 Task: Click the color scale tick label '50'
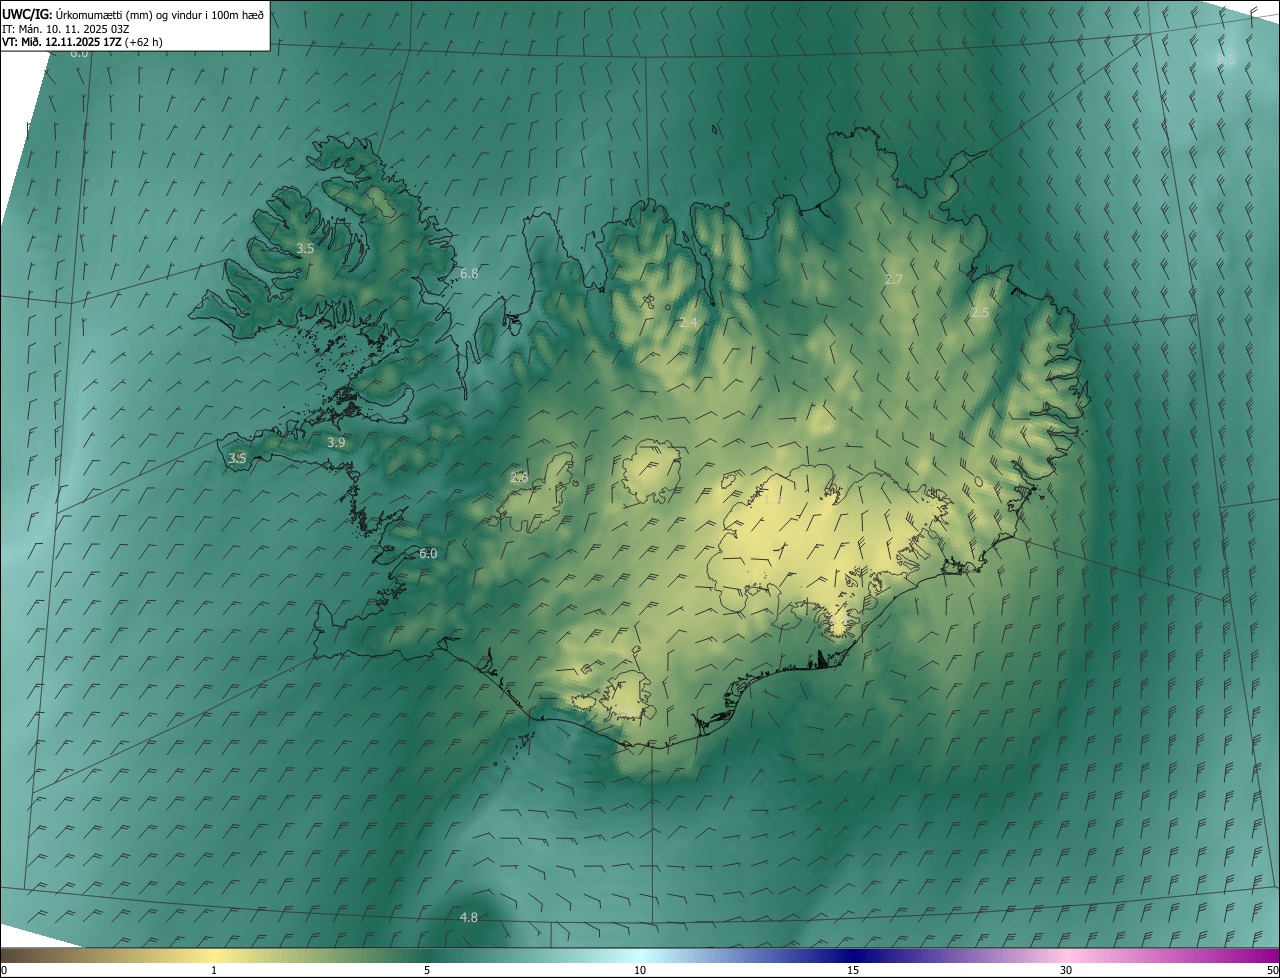coord(1272,970)
